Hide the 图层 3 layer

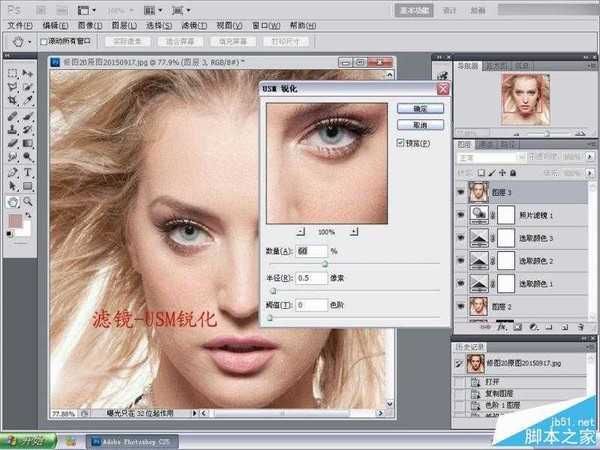(x=461, y=192)
